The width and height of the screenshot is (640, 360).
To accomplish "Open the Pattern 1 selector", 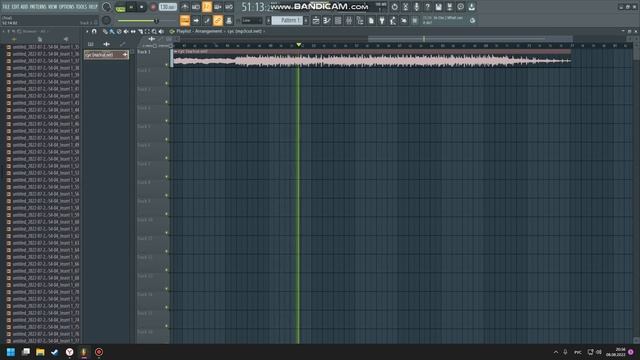I will click(287, 20).
